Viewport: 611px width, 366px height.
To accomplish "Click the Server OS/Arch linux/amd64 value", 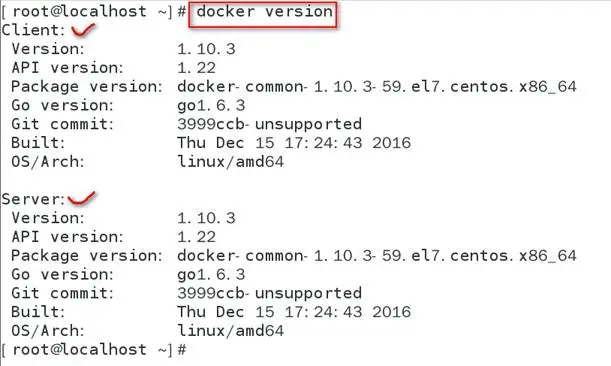I will tap(231, 331).
